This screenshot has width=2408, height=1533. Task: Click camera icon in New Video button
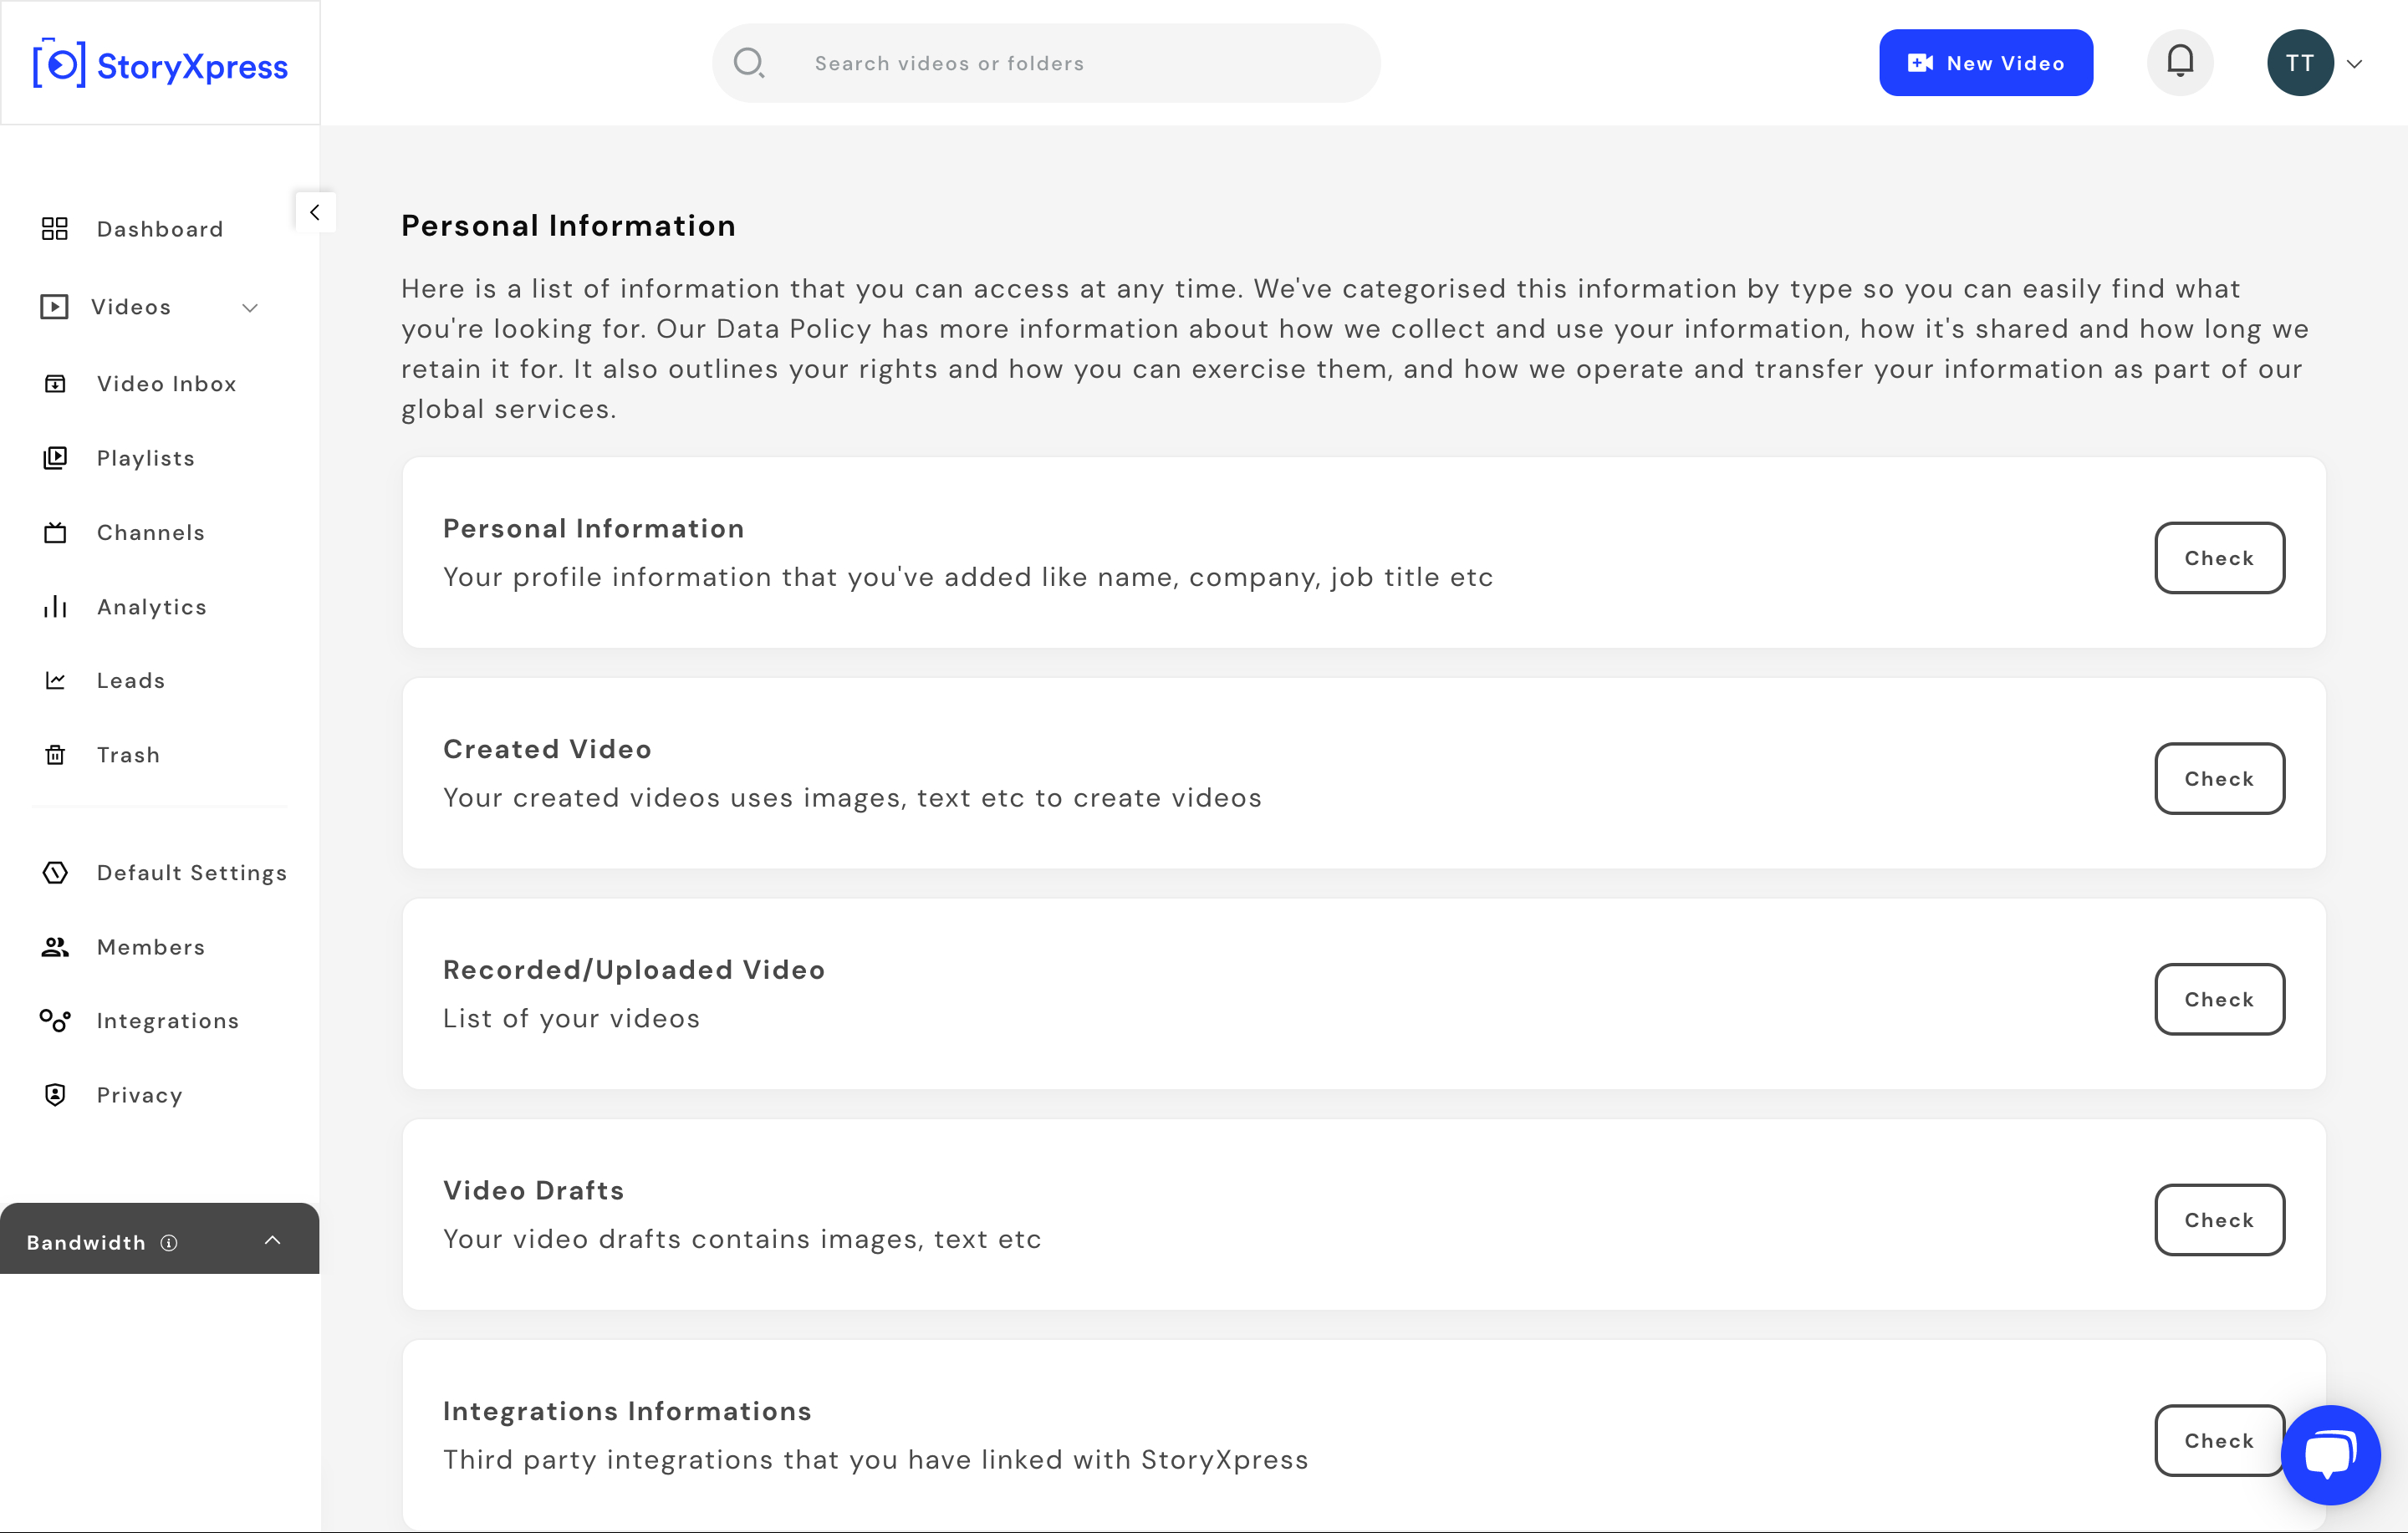pyautogui.click(x=1920, y=63)
